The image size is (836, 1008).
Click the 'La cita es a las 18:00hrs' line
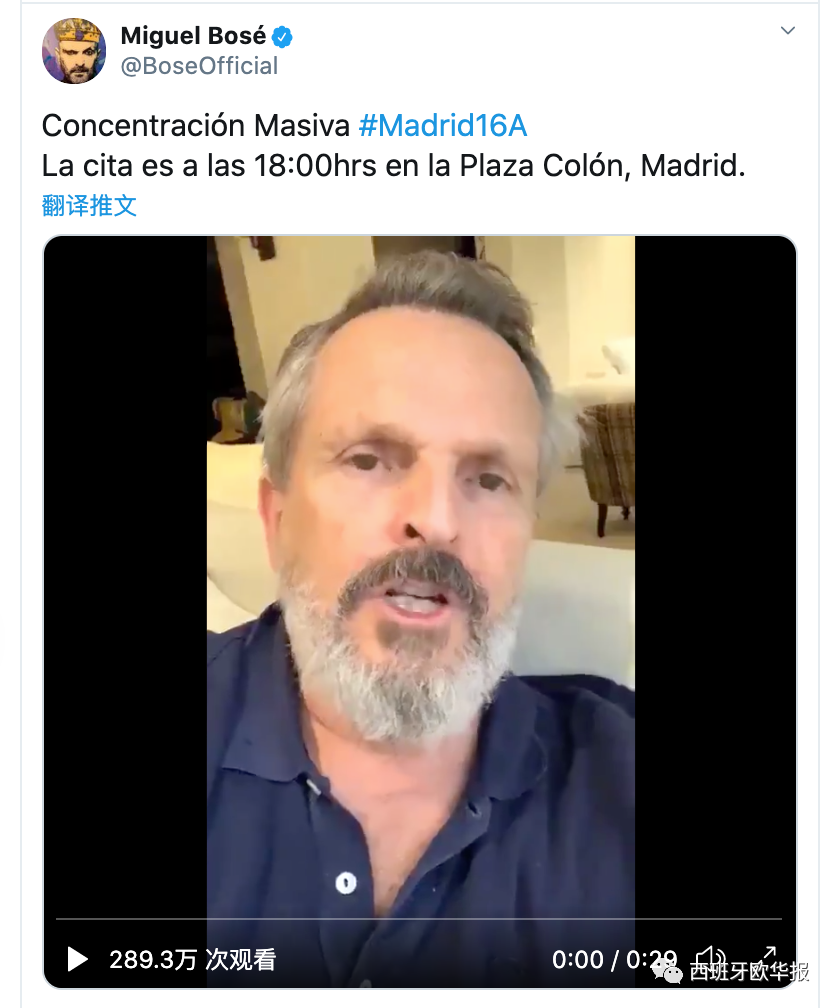pyautogui.click(x=209, y=166)
